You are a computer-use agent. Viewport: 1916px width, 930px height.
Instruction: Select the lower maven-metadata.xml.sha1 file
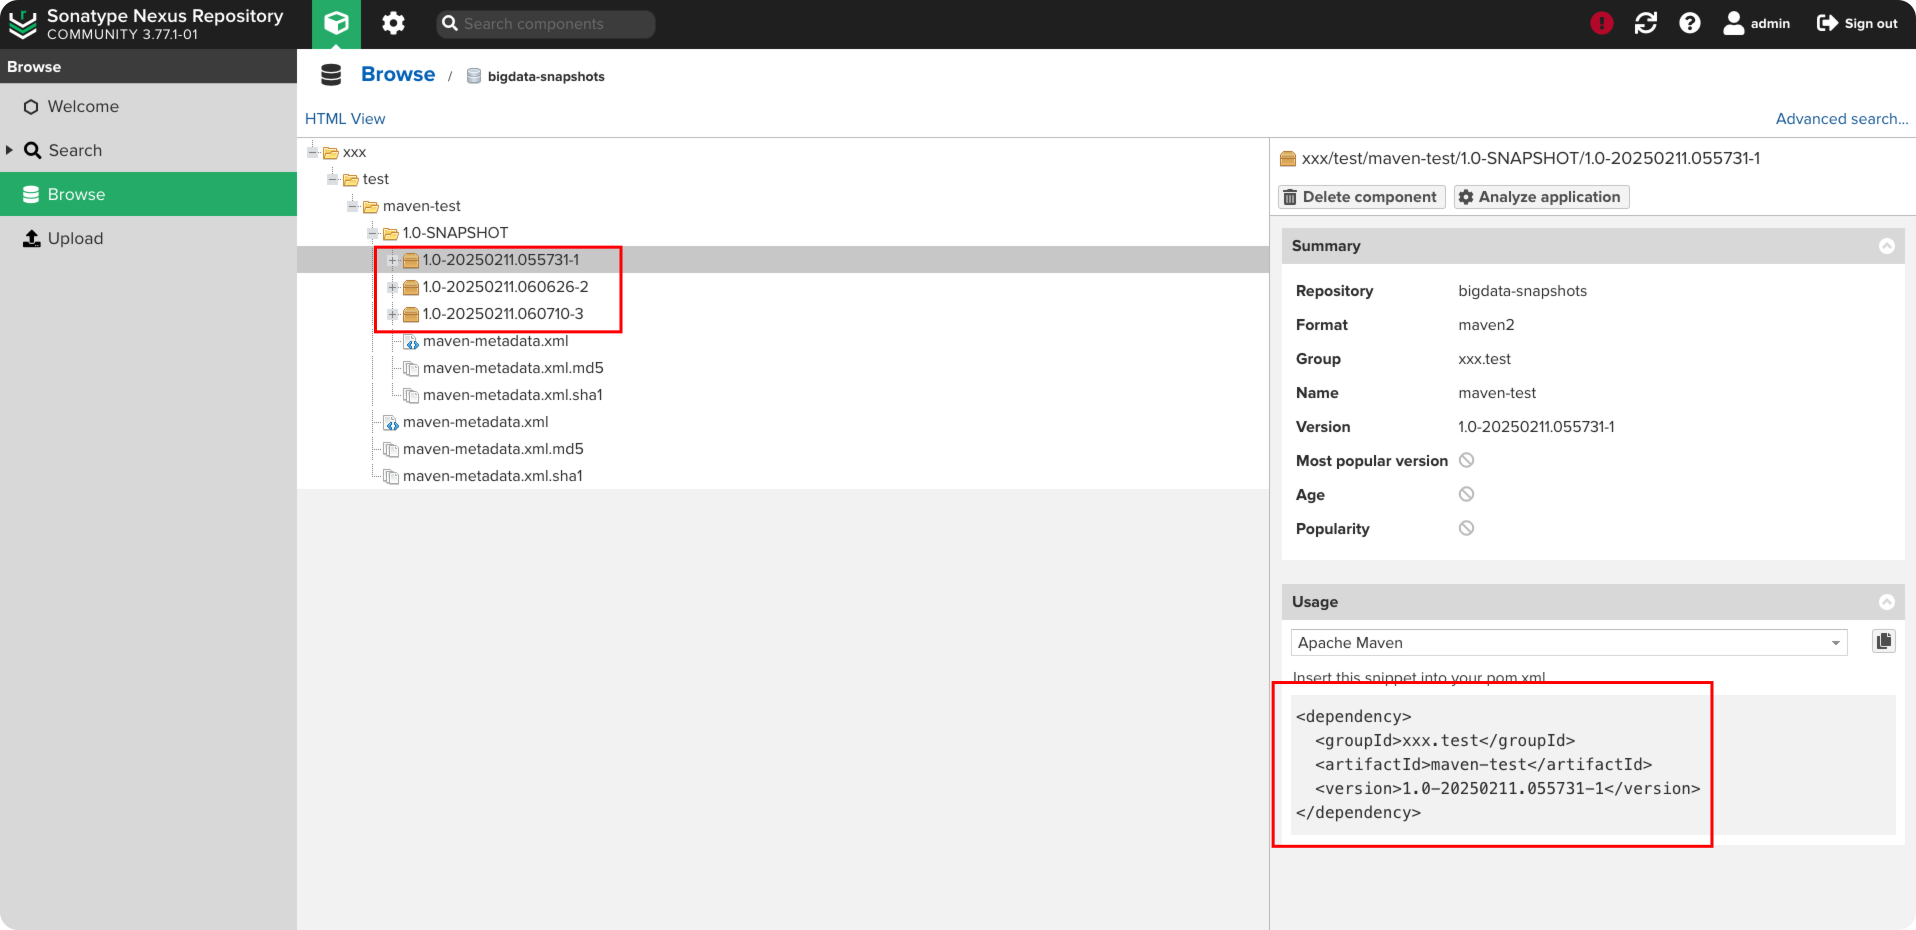[x=492, y=476]
